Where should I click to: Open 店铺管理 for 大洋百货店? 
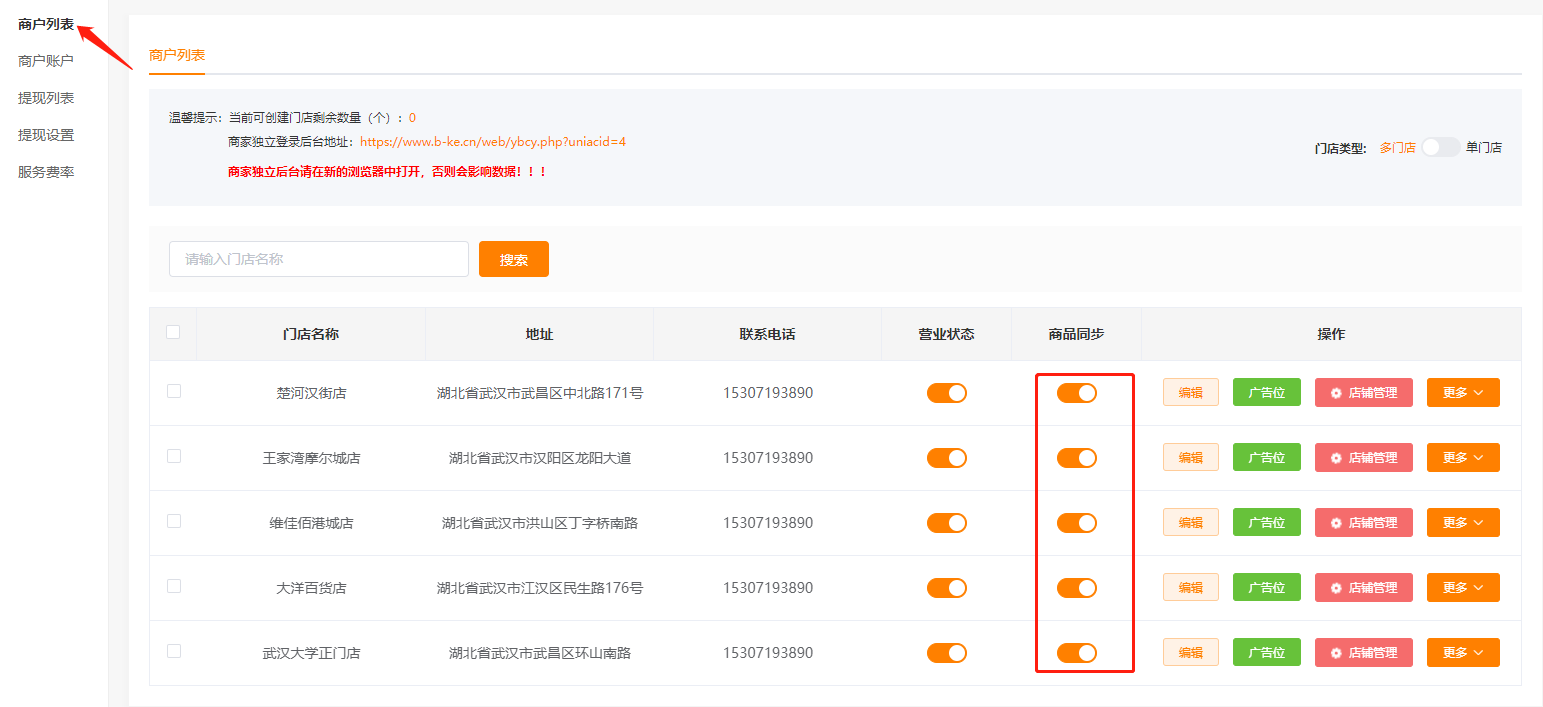point(1363,588)
